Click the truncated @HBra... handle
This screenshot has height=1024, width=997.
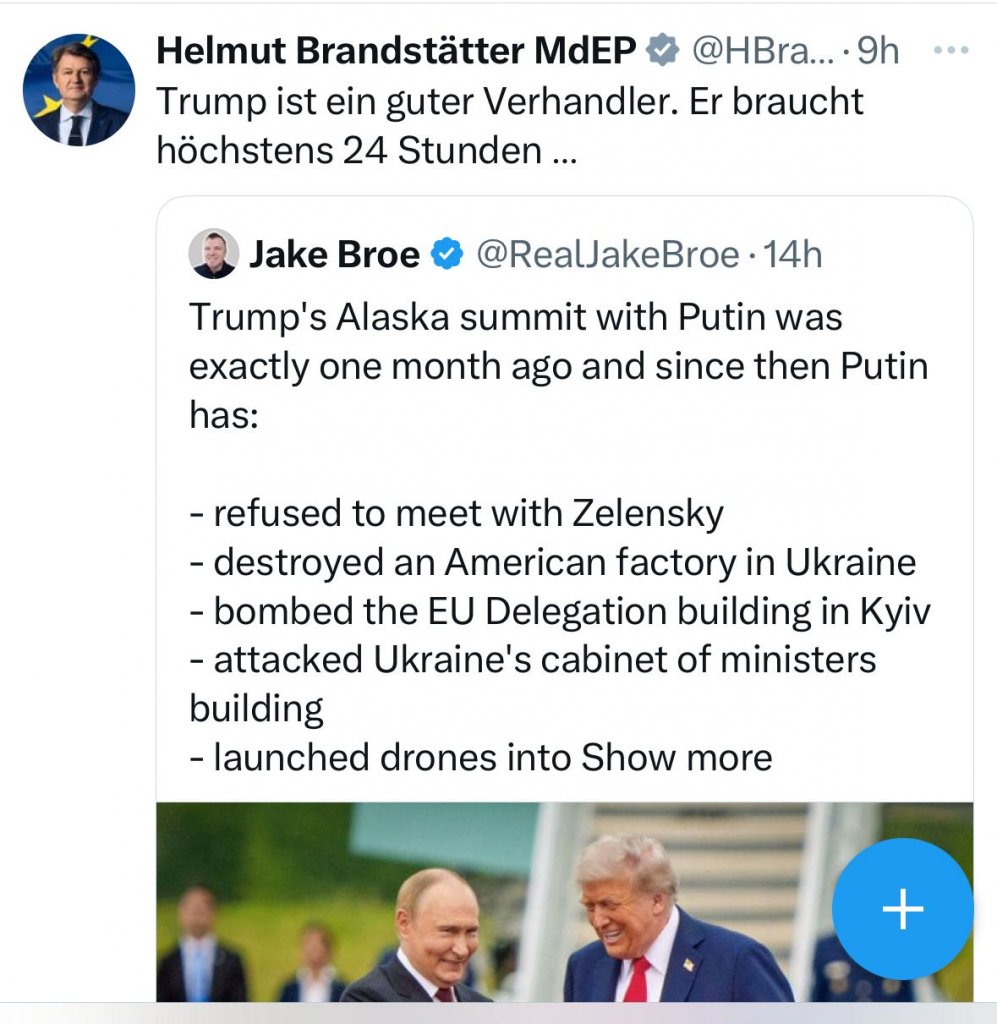[x=755, y=51]
